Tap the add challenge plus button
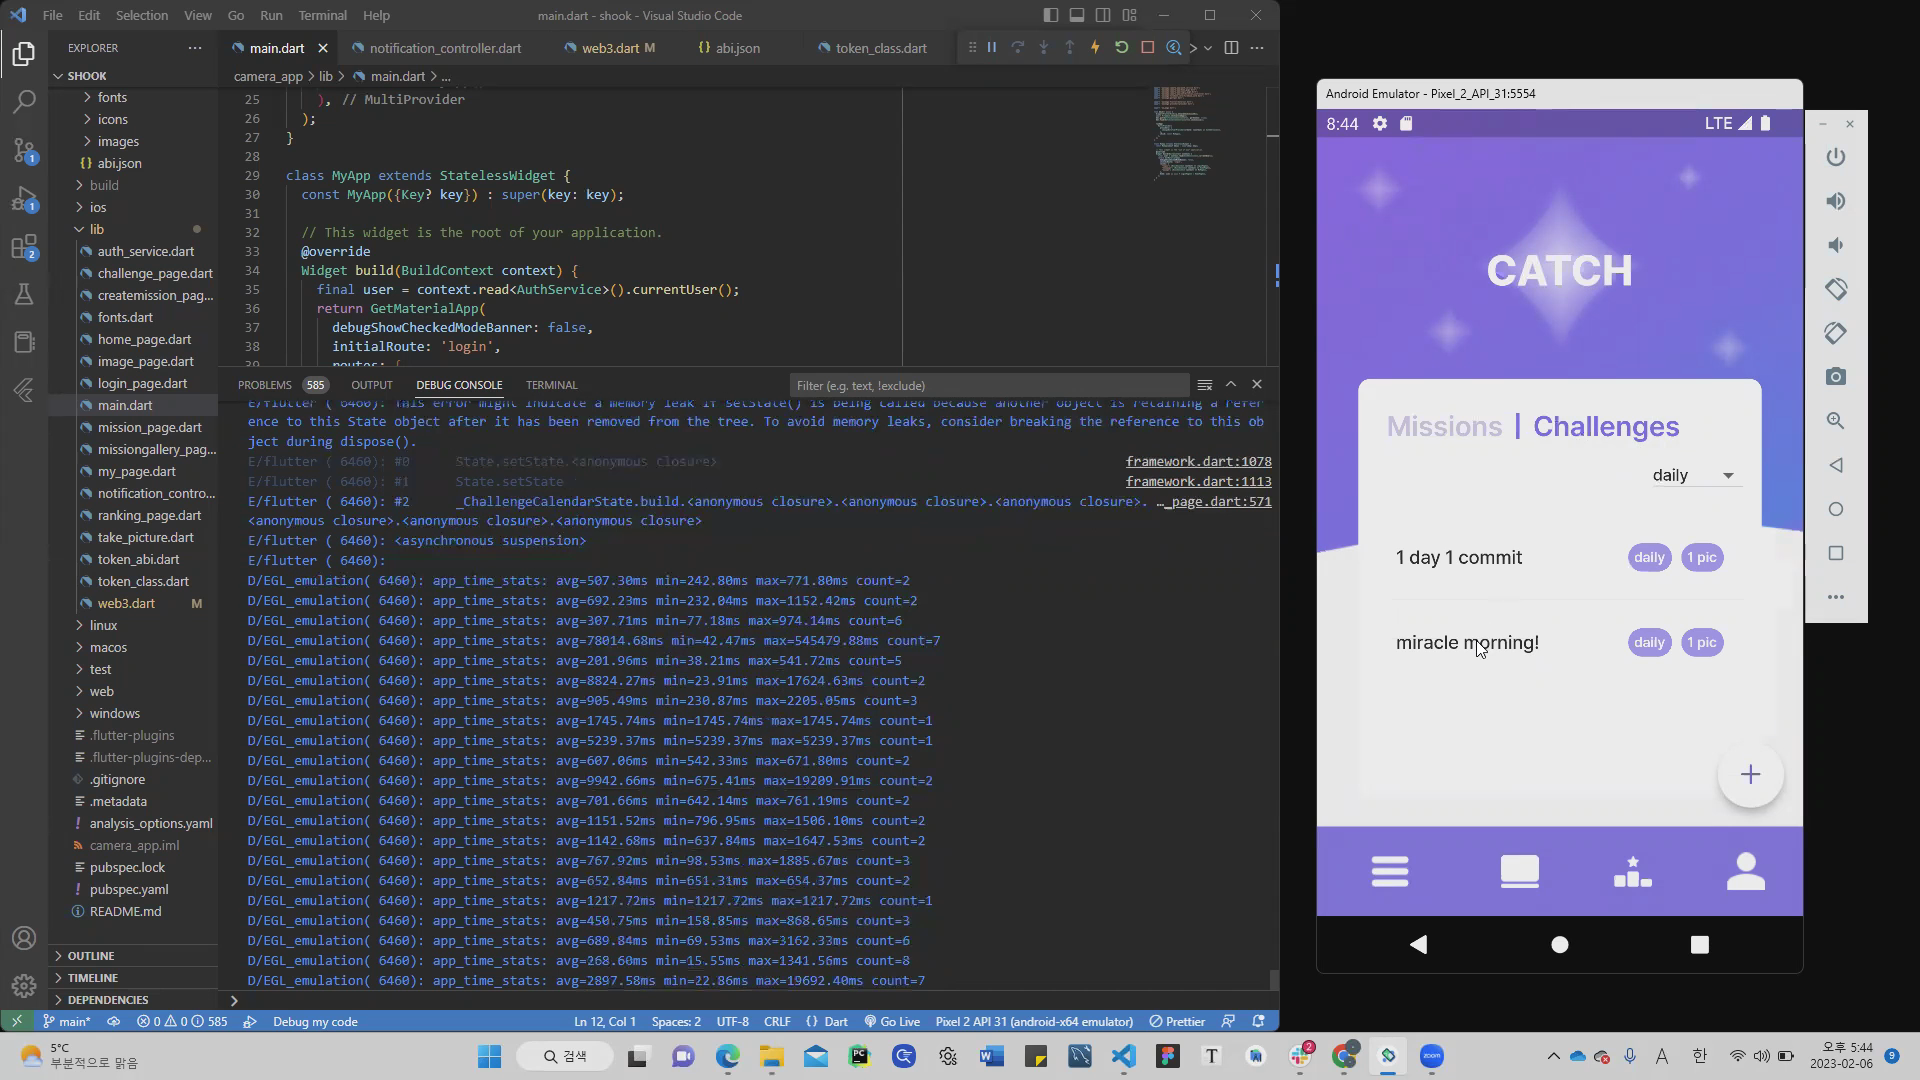The image size is (1920, 1080). click(1750, 775)
